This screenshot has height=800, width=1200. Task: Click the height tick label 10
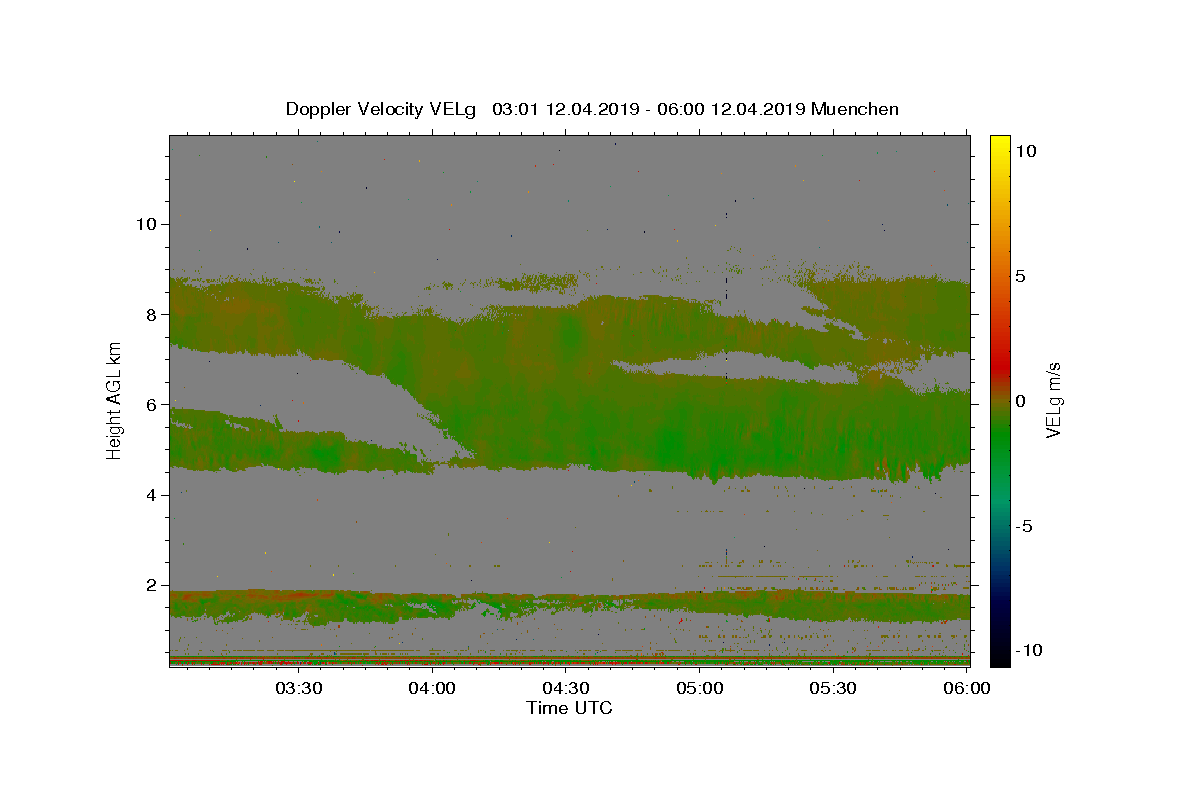(x=145, y=224)
